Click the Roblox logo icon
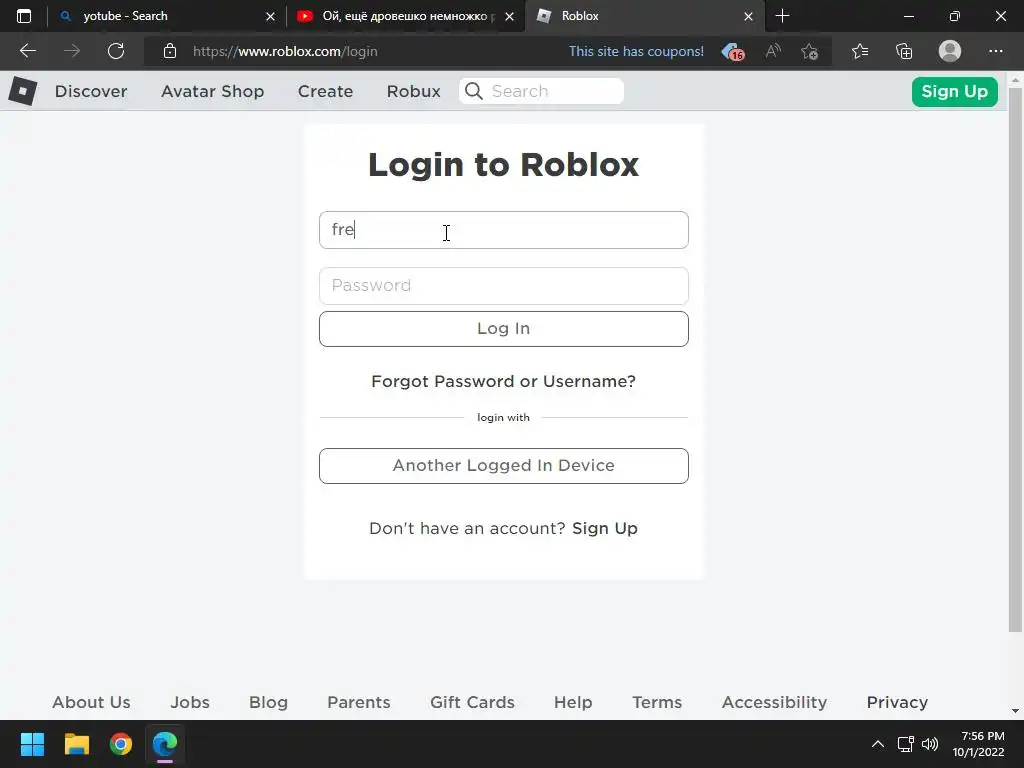This screenshot has width=1024, height=768. (x=23, y=91)
